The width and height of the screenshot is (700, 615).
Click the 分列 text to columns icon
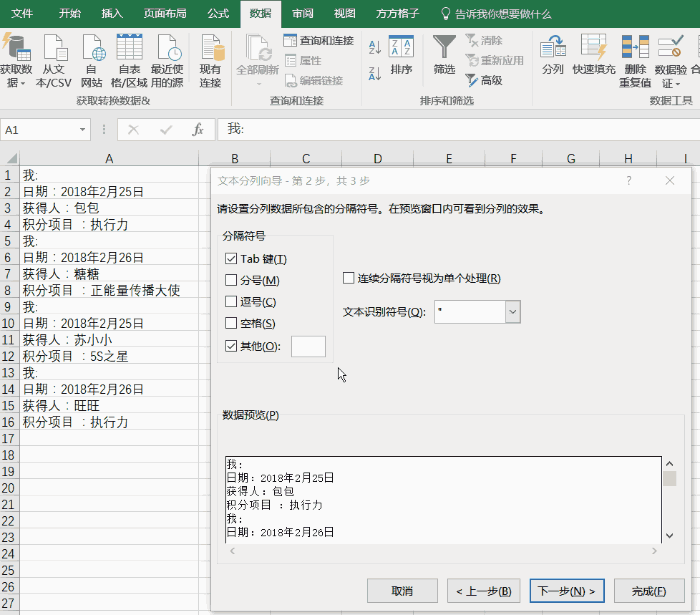click(553, 55)
